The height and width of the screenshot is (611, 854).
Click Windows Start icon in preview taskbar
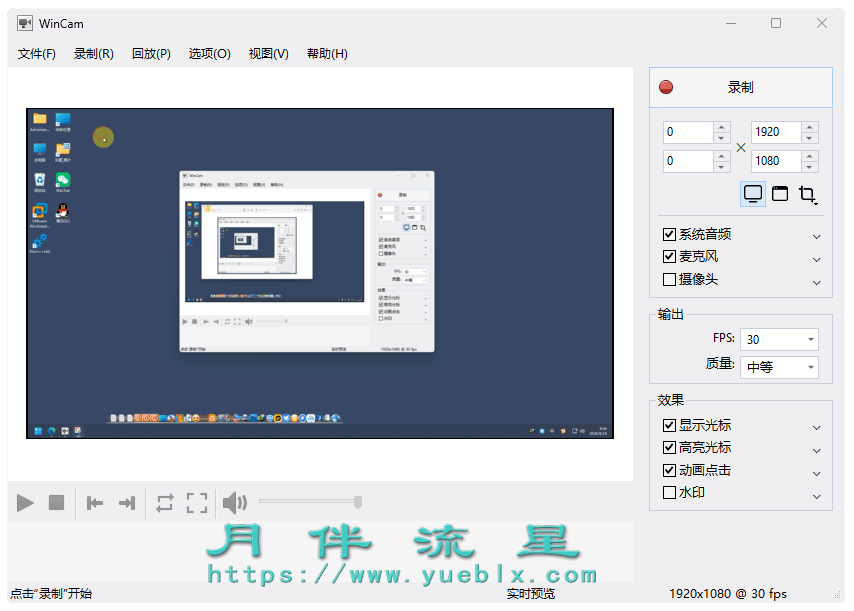click(x=38, y=431)
